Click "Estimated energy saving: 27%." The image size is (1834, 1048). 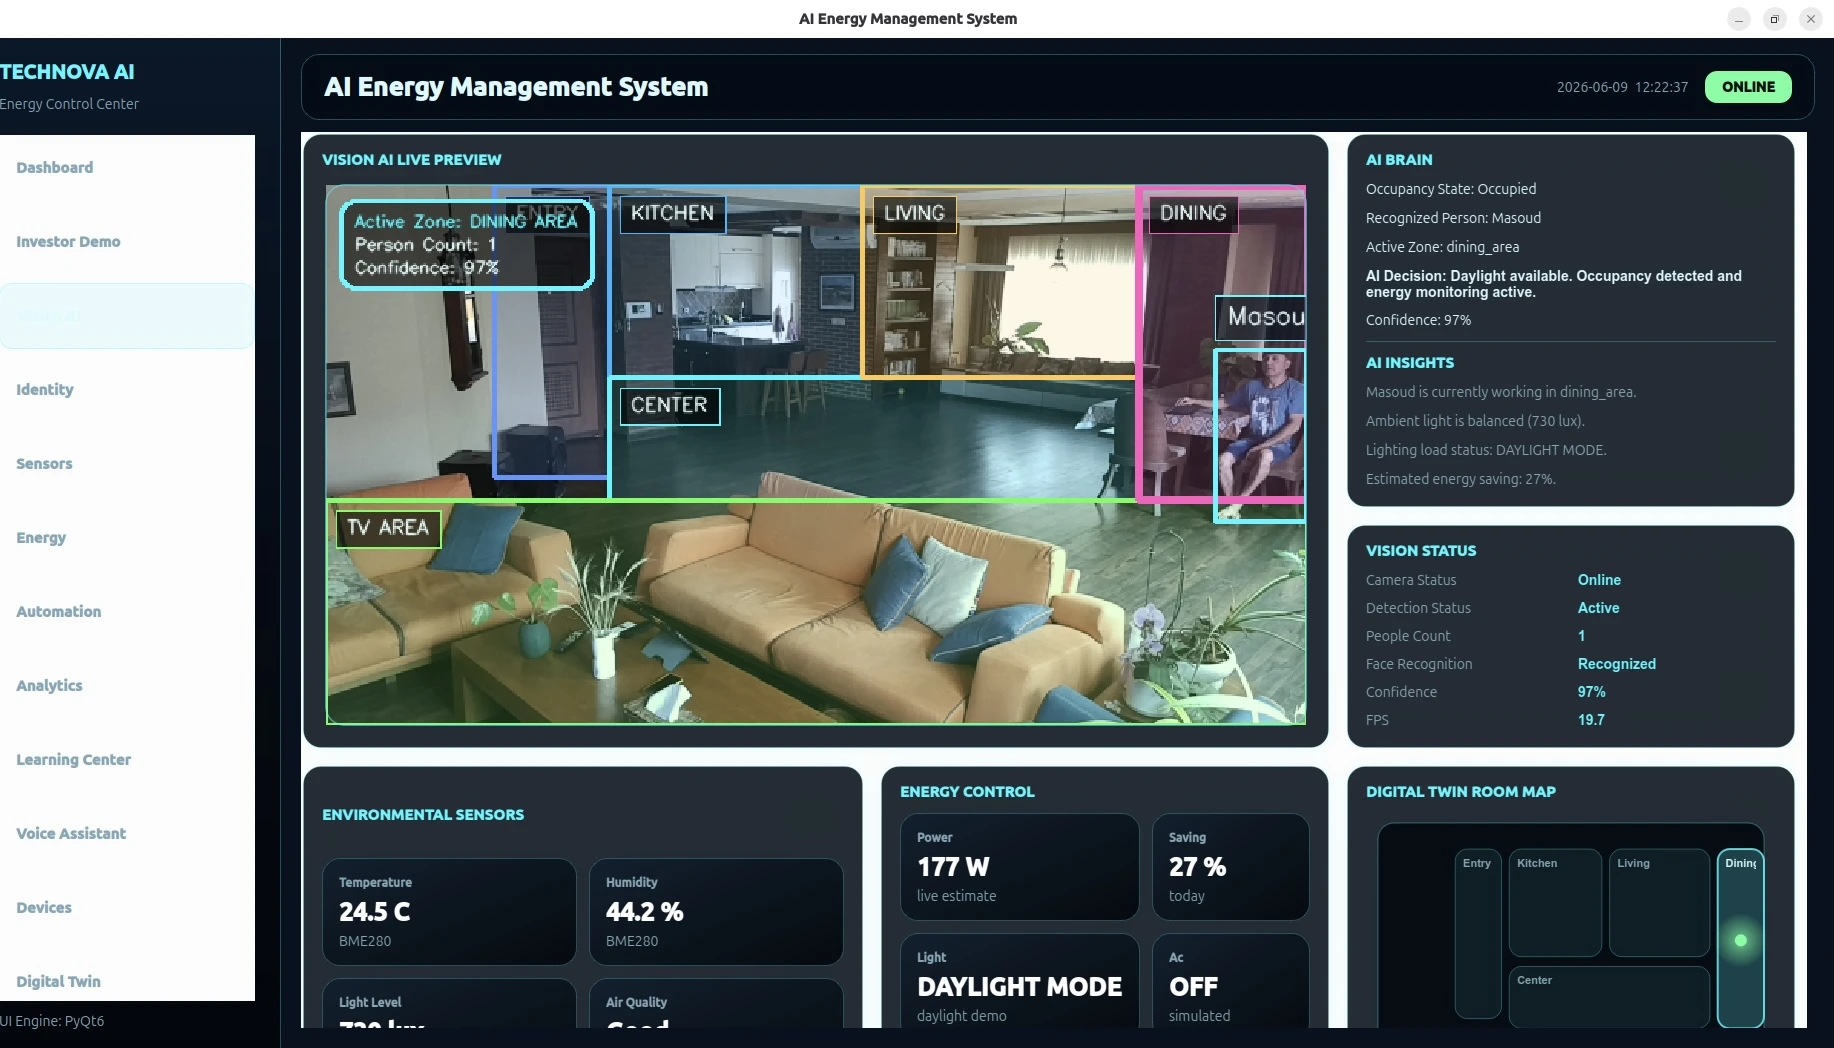point(1461,479)
